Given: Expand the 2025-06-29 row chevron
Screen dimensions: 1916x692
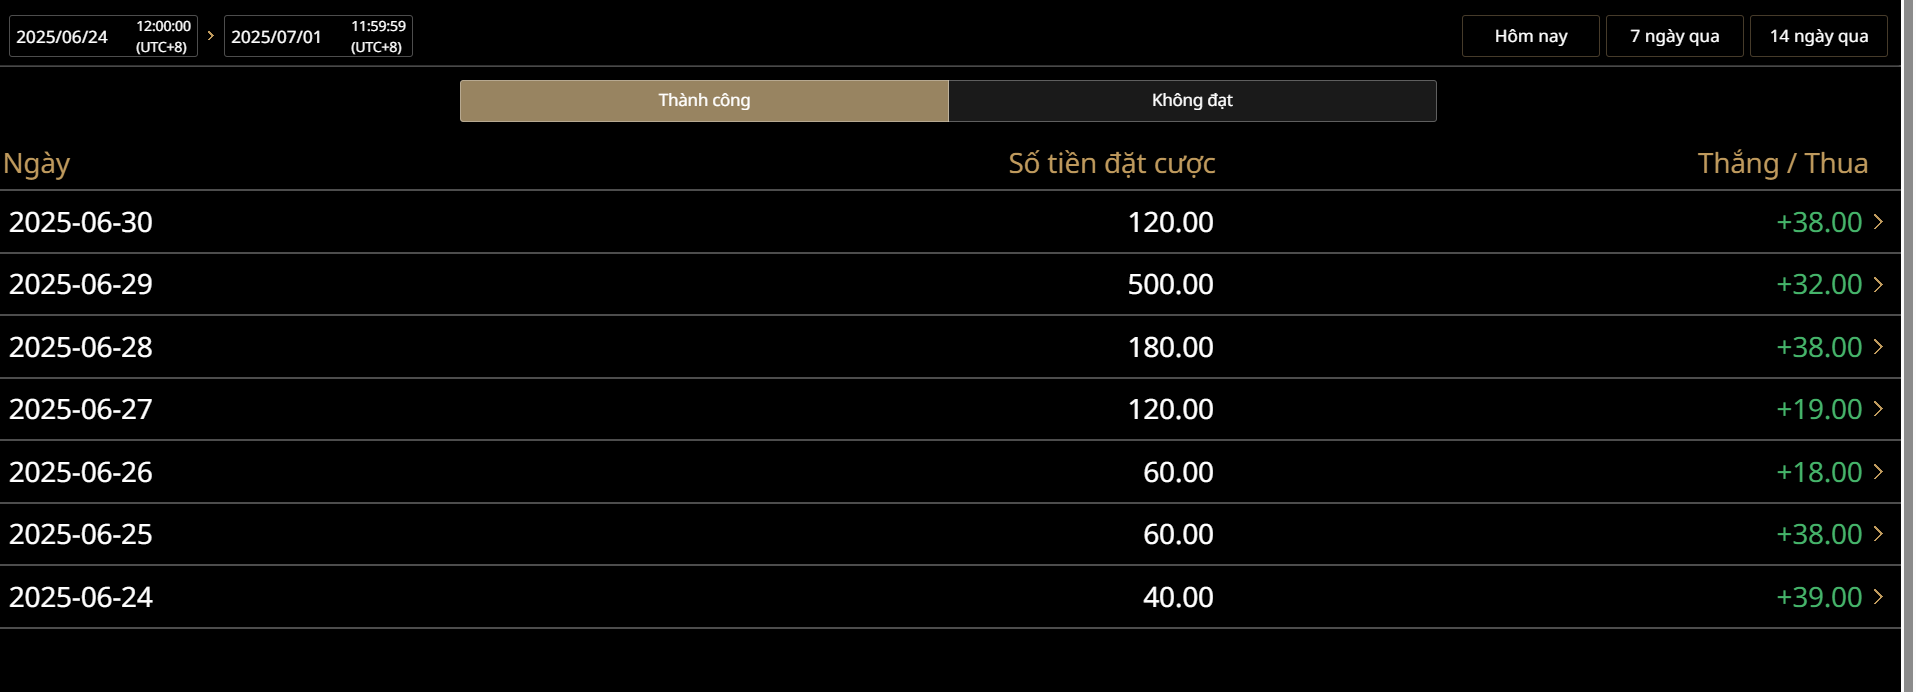Looking at the screenshot, I should point(1878,284).
